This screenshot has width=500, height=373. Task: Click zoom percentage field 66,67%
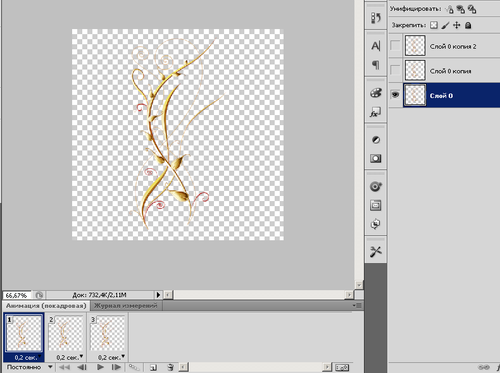[16, 295]
